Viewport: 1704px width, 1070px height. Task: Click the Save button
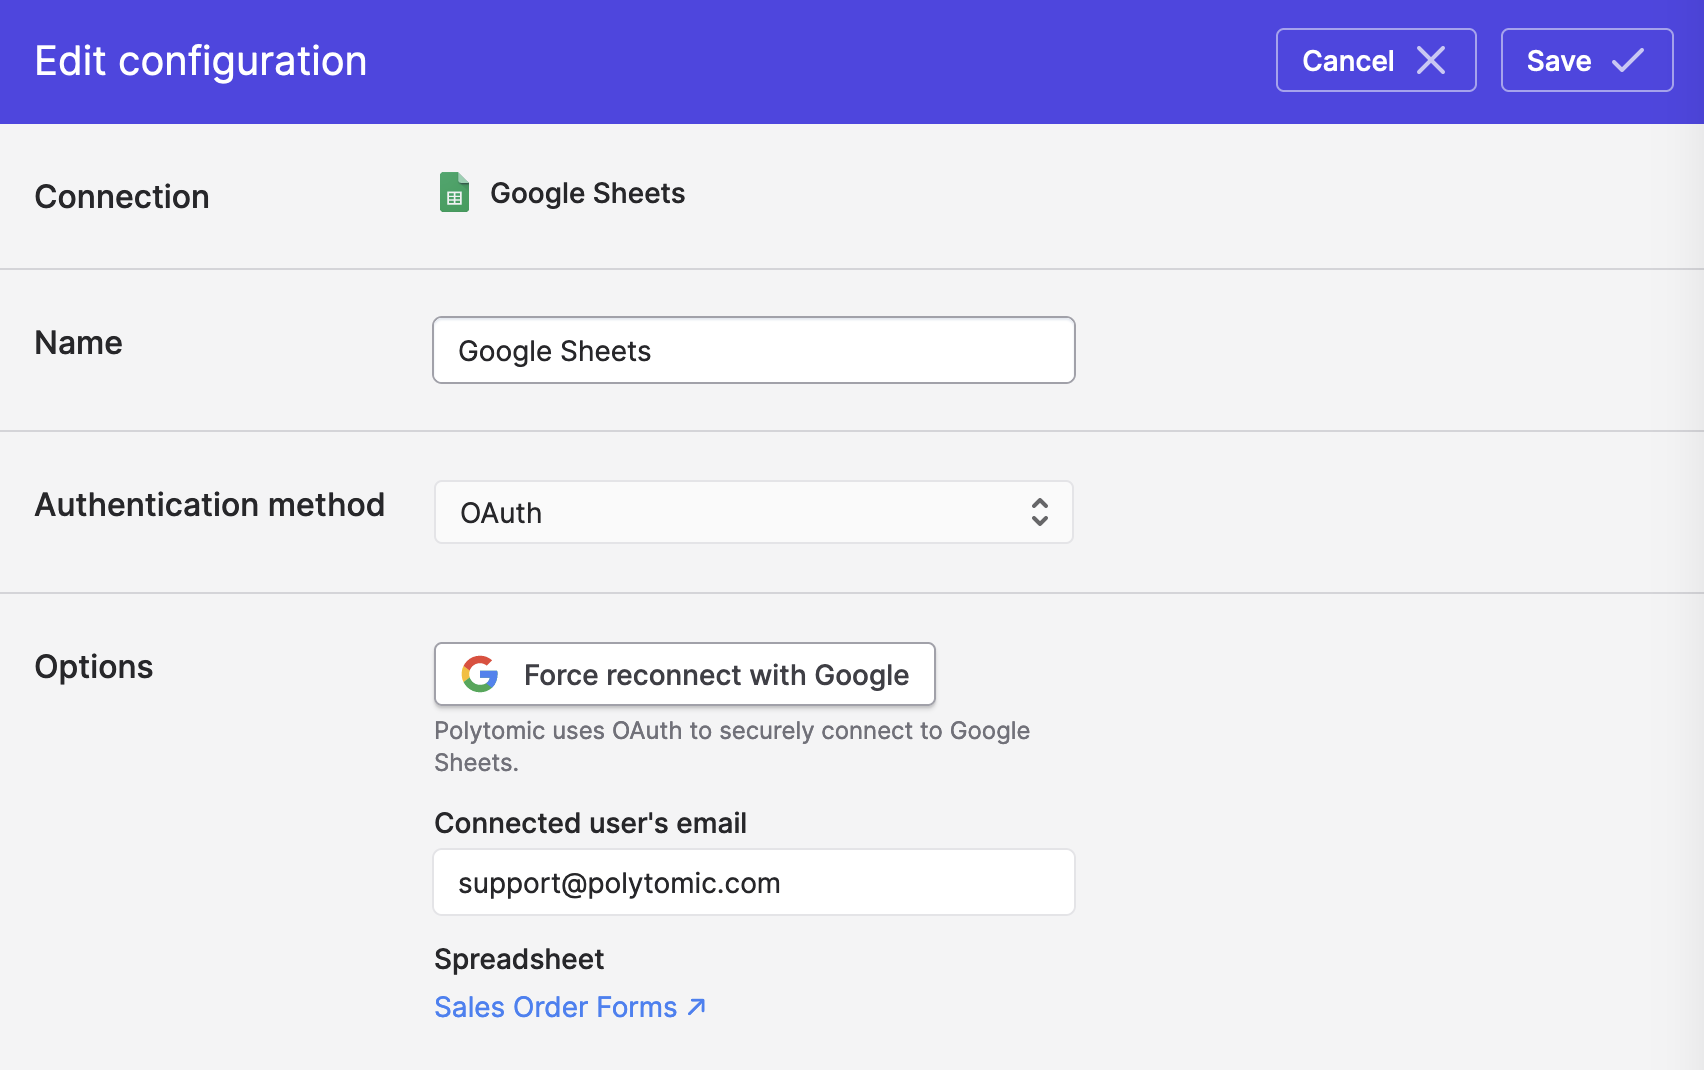[1587, 60]
